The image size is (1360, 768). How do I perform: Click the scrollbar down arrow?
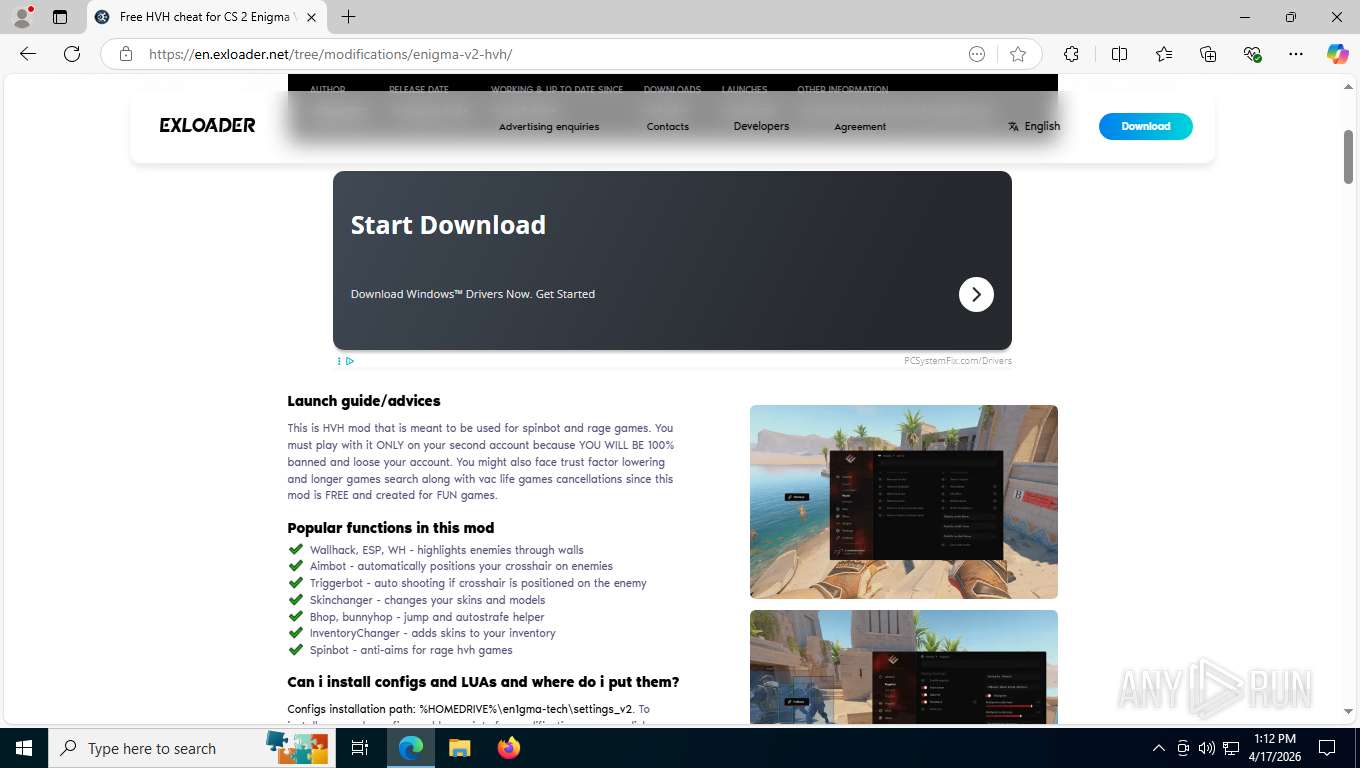point(1349,712)
